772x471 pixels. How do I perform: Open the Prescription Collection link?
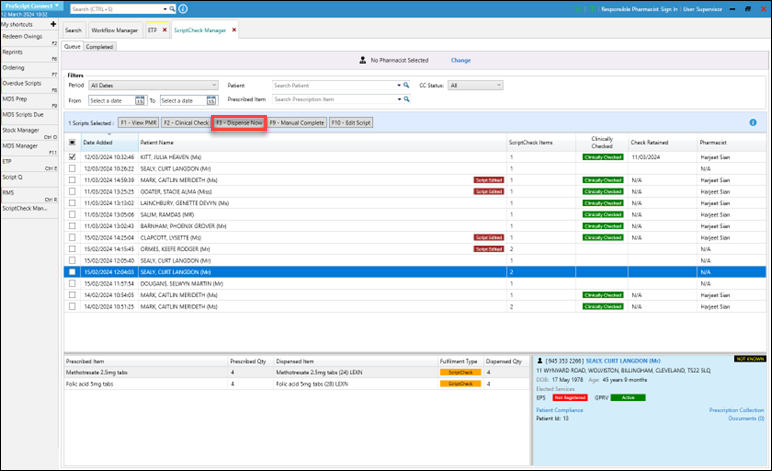click(737, 410)
